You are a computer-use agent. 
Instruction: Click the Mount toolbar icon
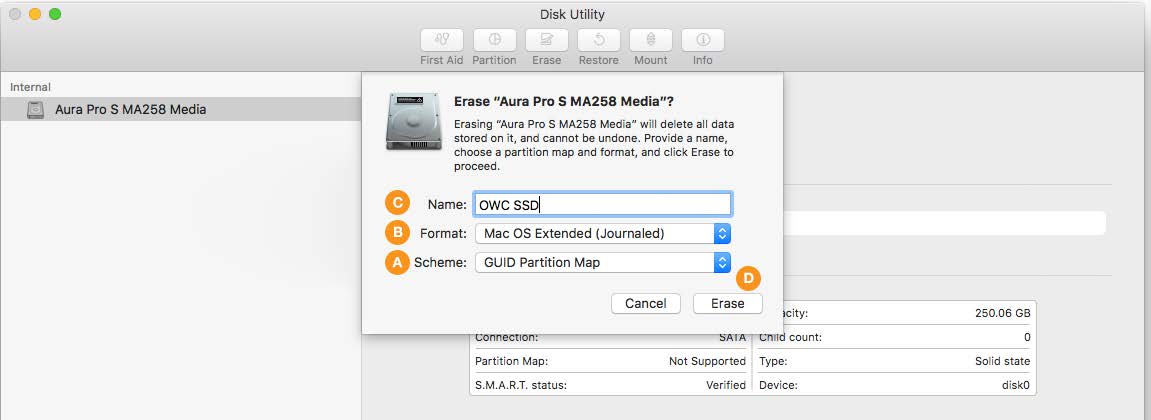(650, 40)
